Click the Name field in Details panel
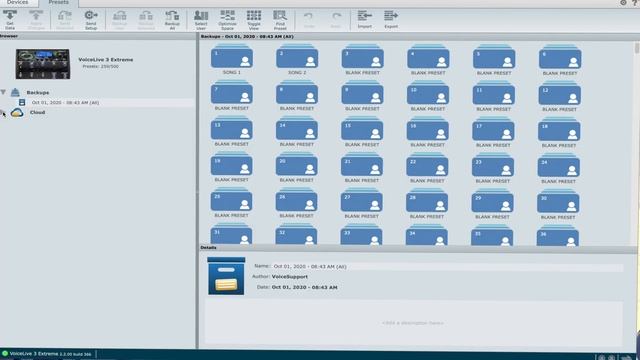The width and height of the screenshot is (640, 360). click(x=447, y=267)
